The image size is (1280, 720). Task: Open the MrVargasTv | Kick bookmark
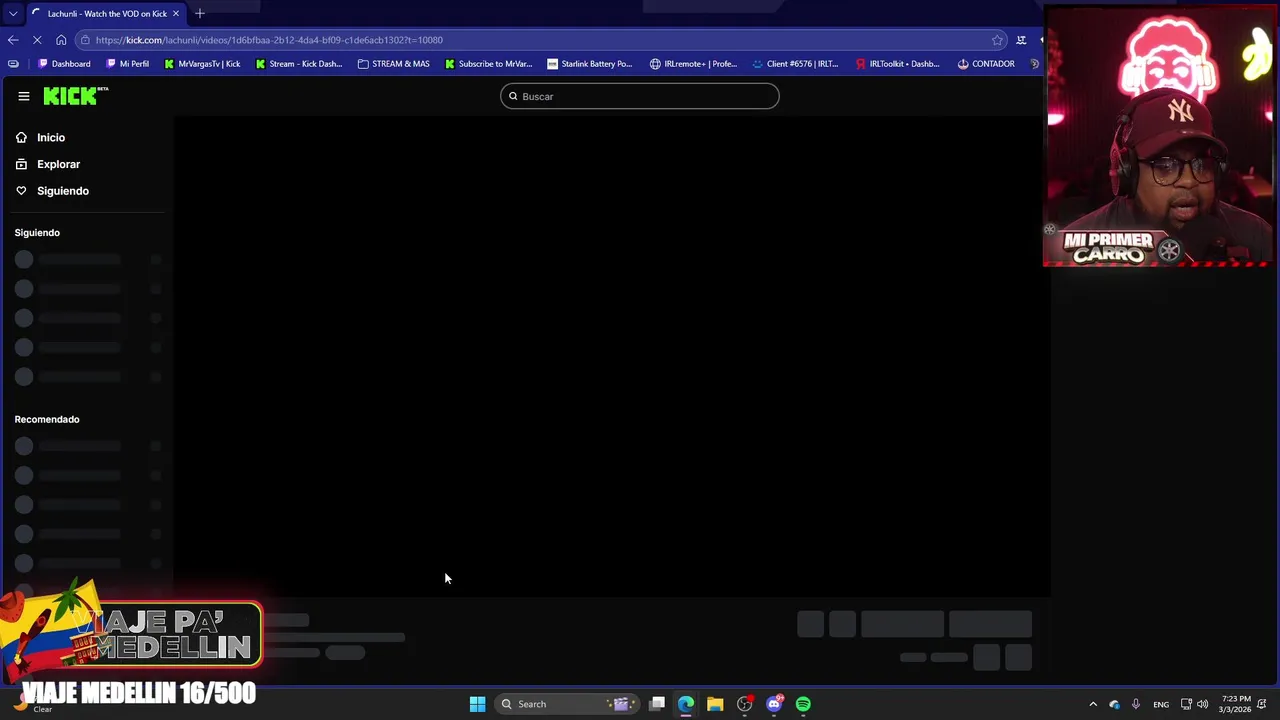[202, 64]
